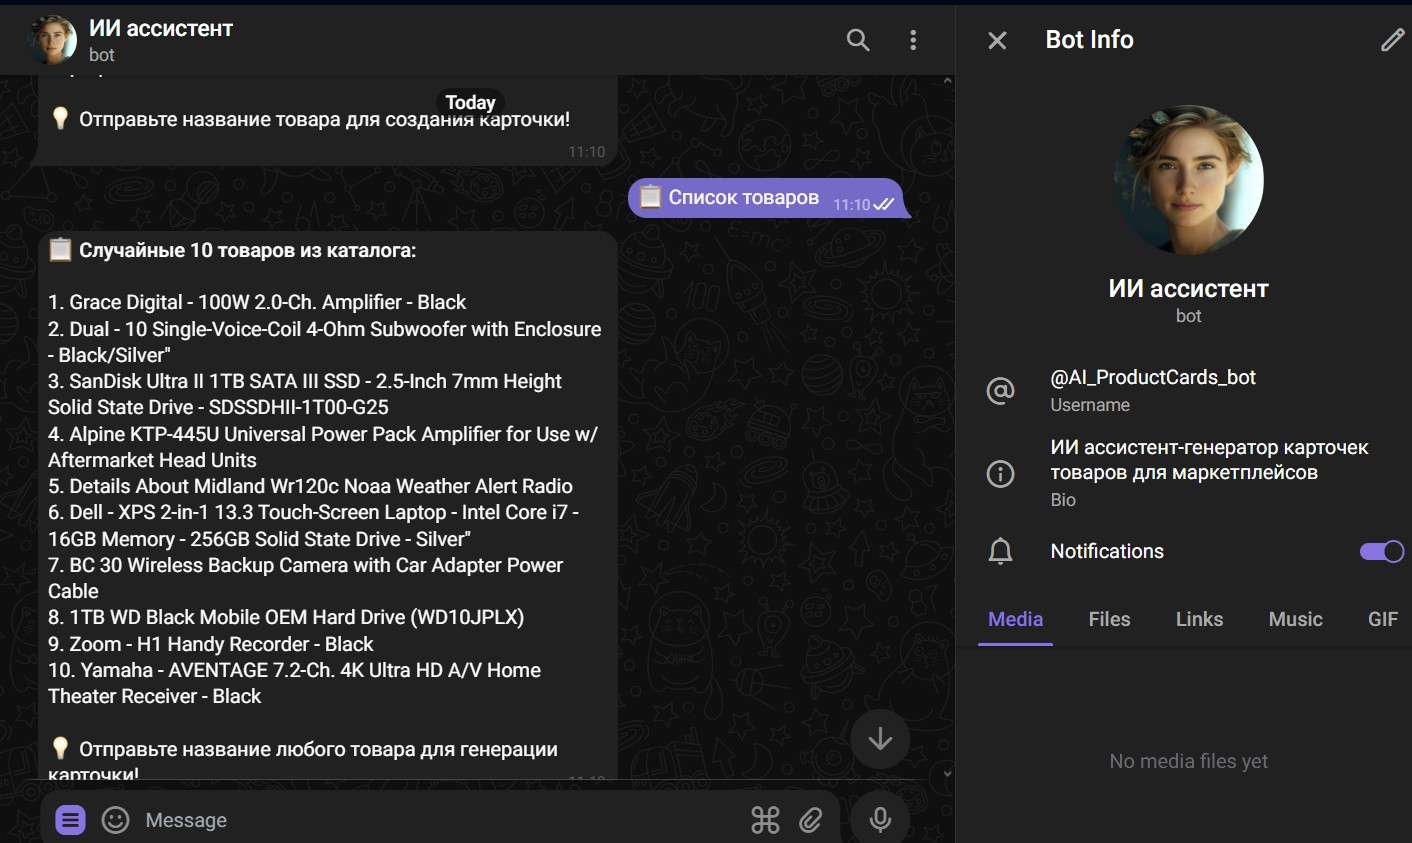Viewport: 1412px width, 843px height.
Task: Click the notifications bell icon
Action: [x=1000, y=551]
